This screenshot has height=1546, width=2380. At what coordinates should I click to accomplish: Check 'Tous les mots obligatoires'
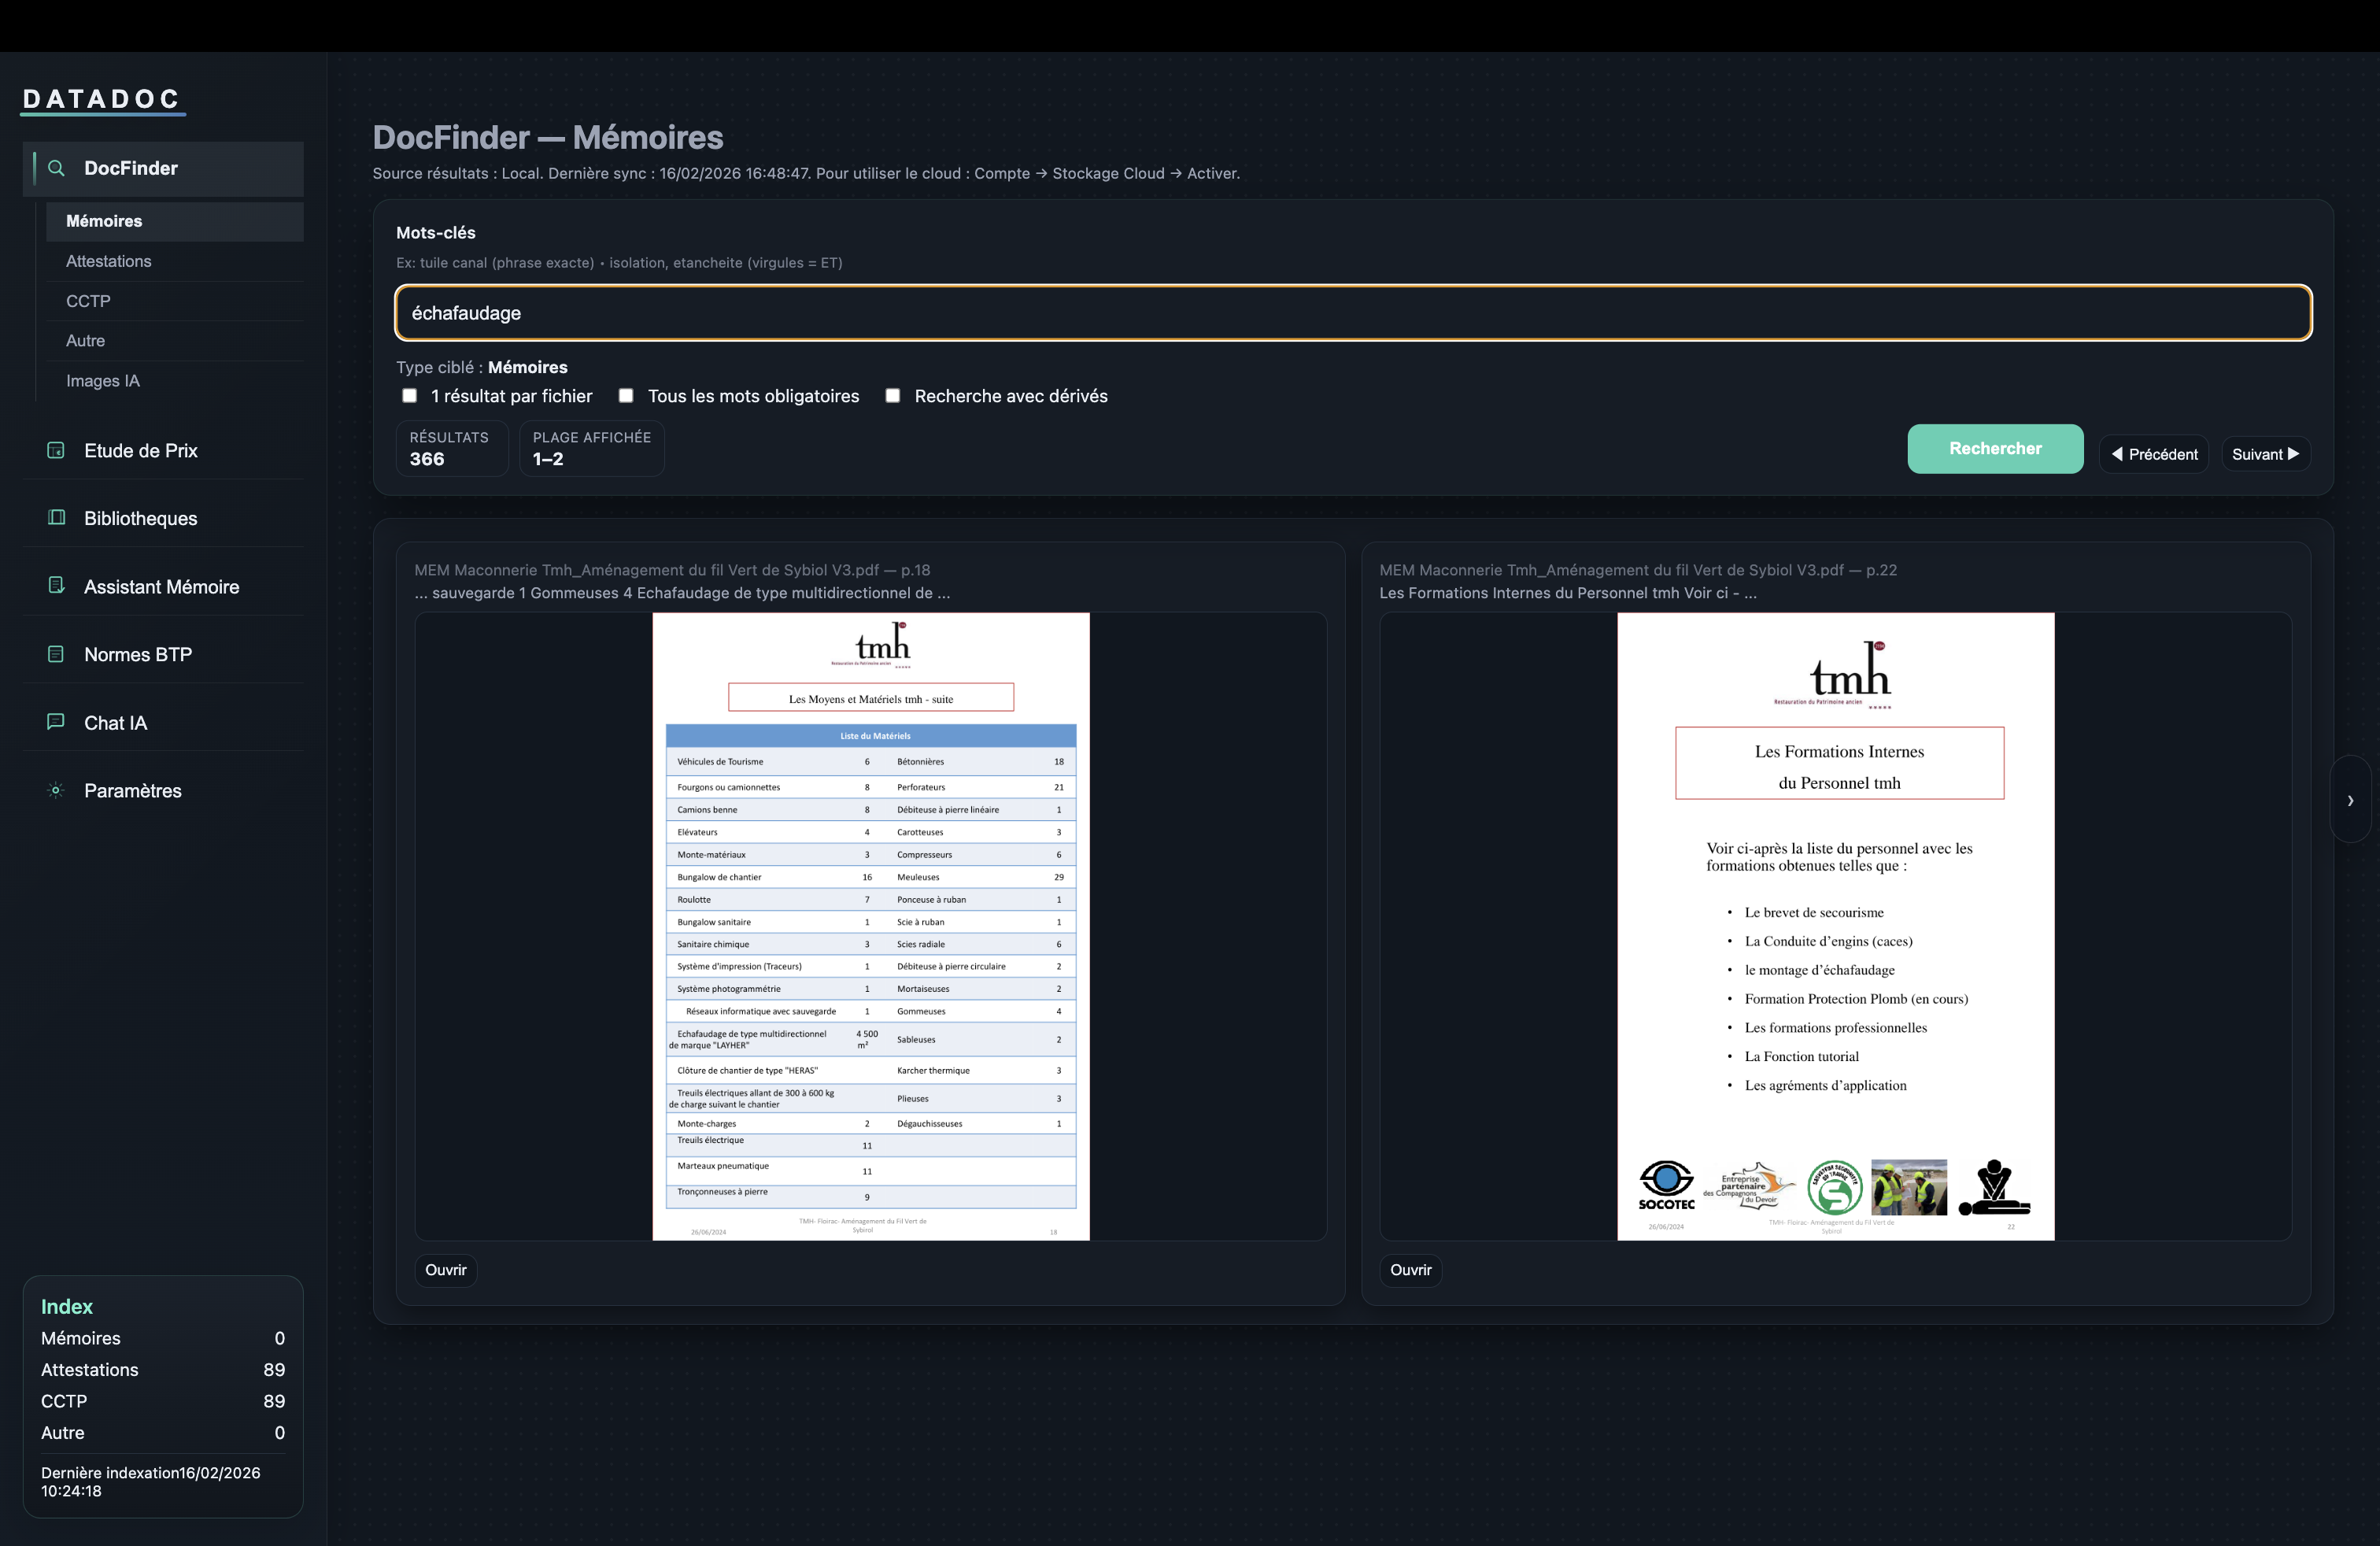coord(626,395)
